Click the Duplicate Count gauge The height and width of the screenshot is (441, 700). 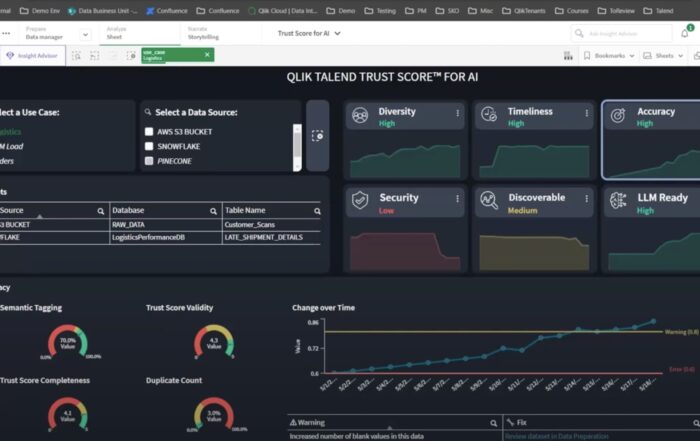tap(214, 414)
